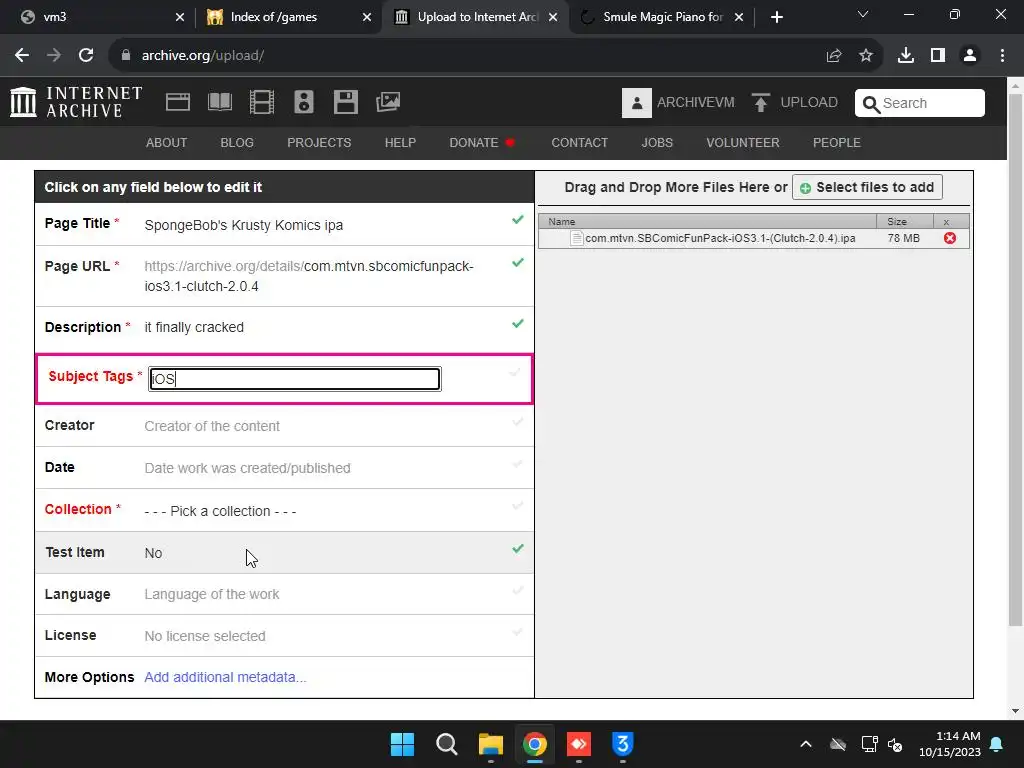The width and height of the screenshot is (1024, 768).
Task: Open taskbar Search icon
Action: [x=447, y=744]
